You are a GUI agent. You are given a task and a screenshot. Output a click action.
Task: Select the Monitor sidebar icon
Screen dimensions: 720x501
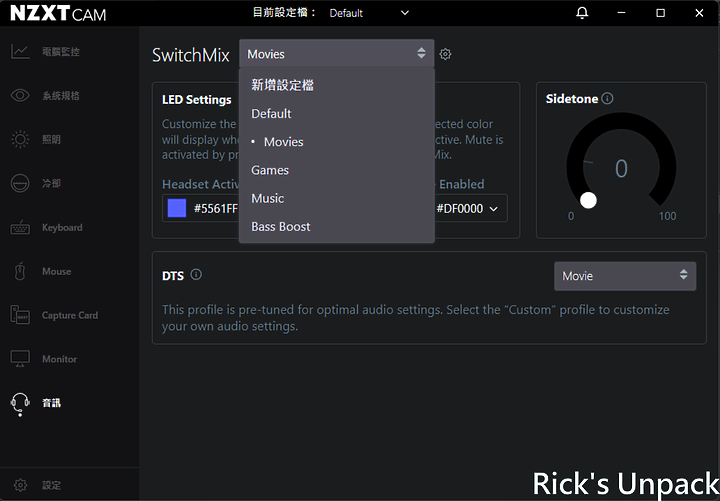[20, 359]
